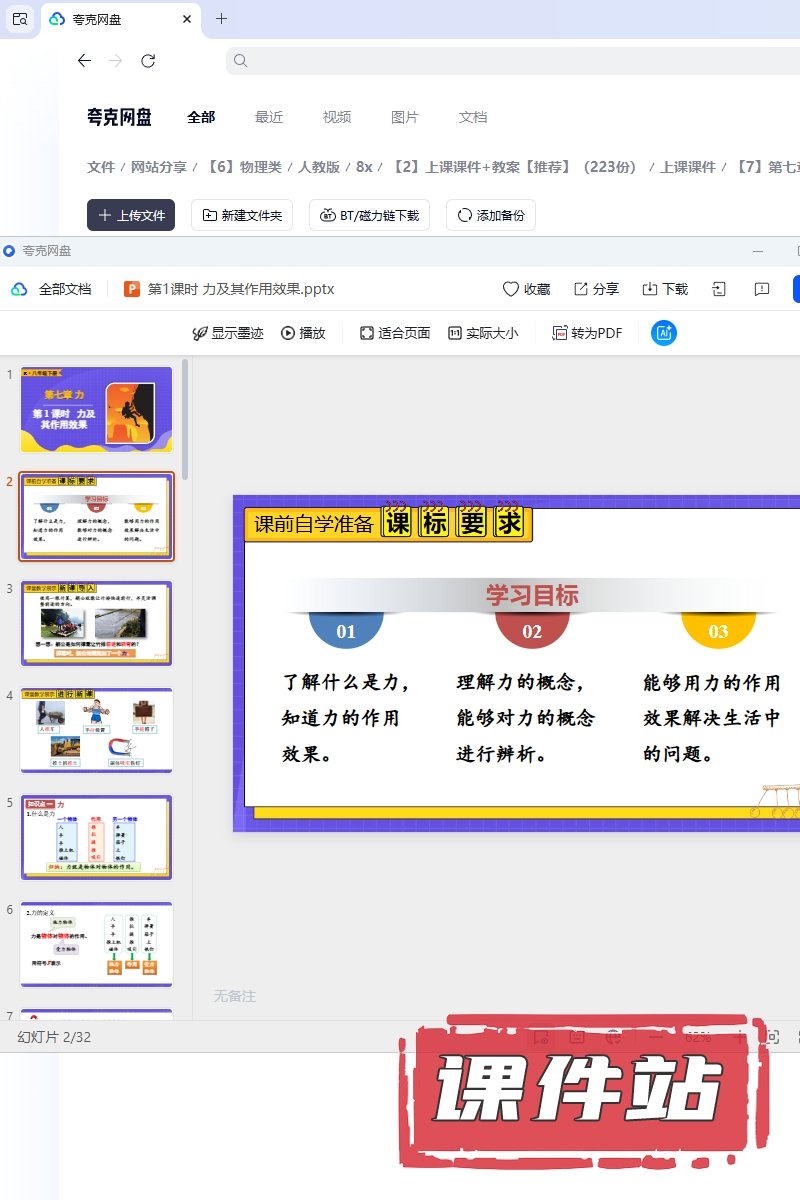Switch to 实际大小 actual size view

[x=482, y=333]
